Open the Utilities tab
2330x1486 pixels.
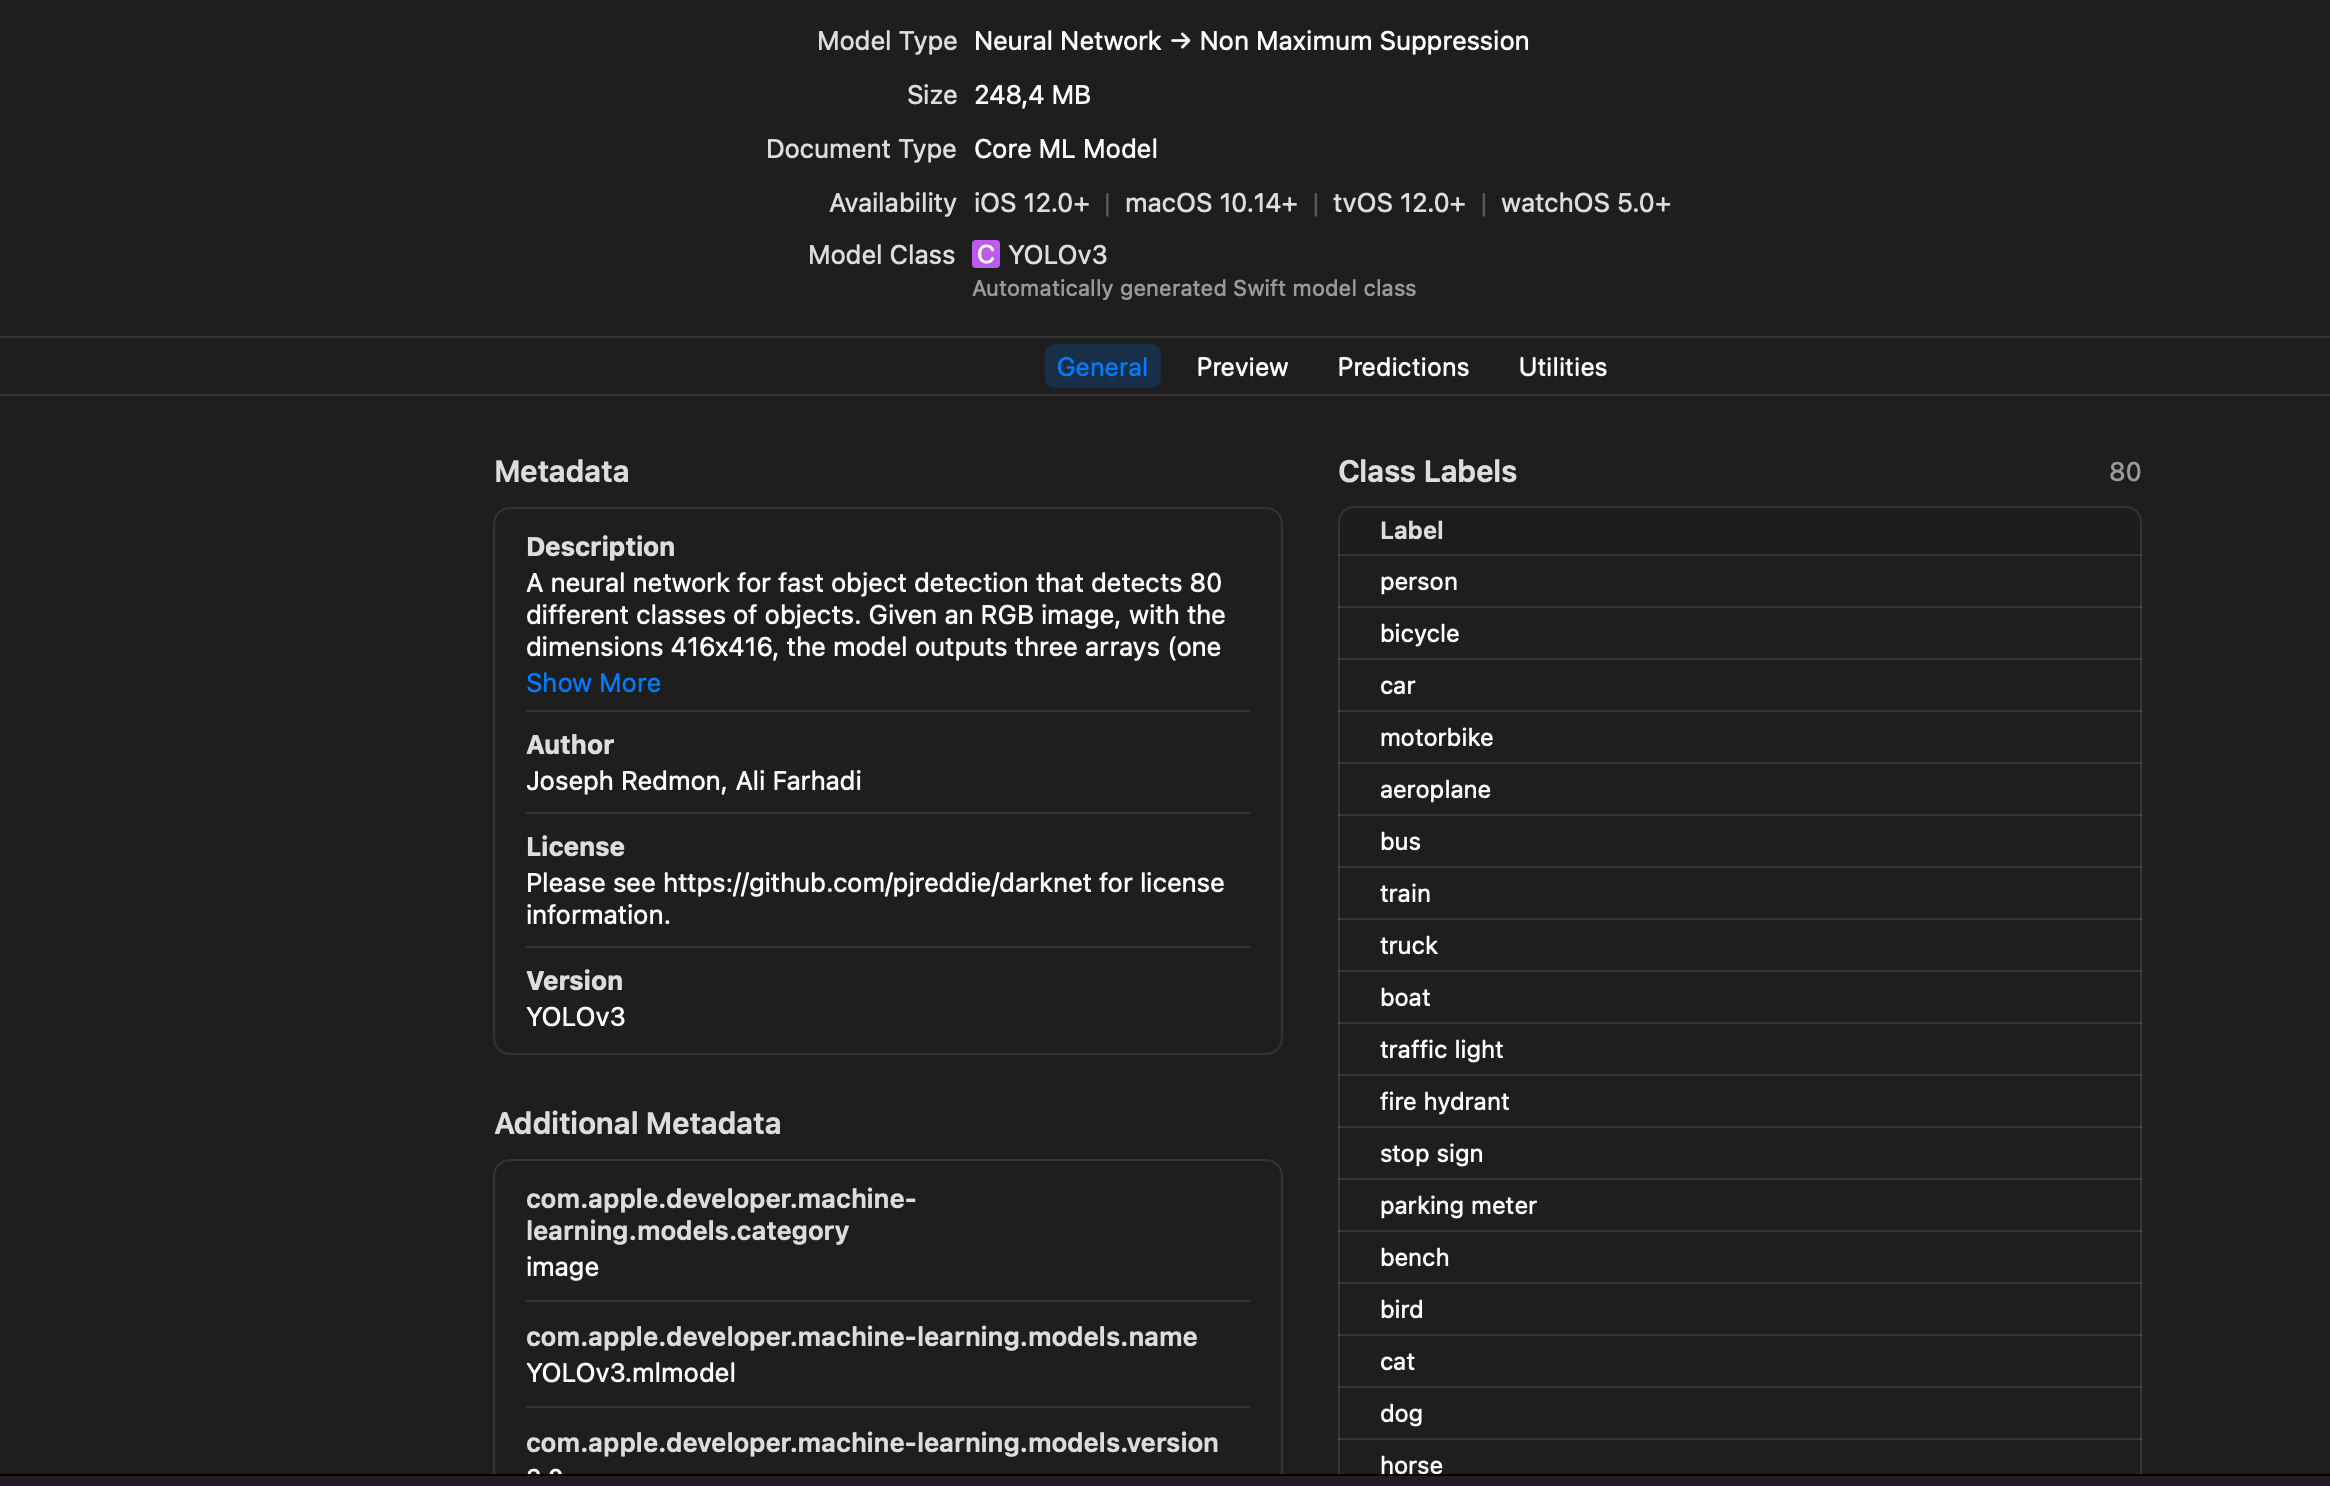(x=1561, y=367)
